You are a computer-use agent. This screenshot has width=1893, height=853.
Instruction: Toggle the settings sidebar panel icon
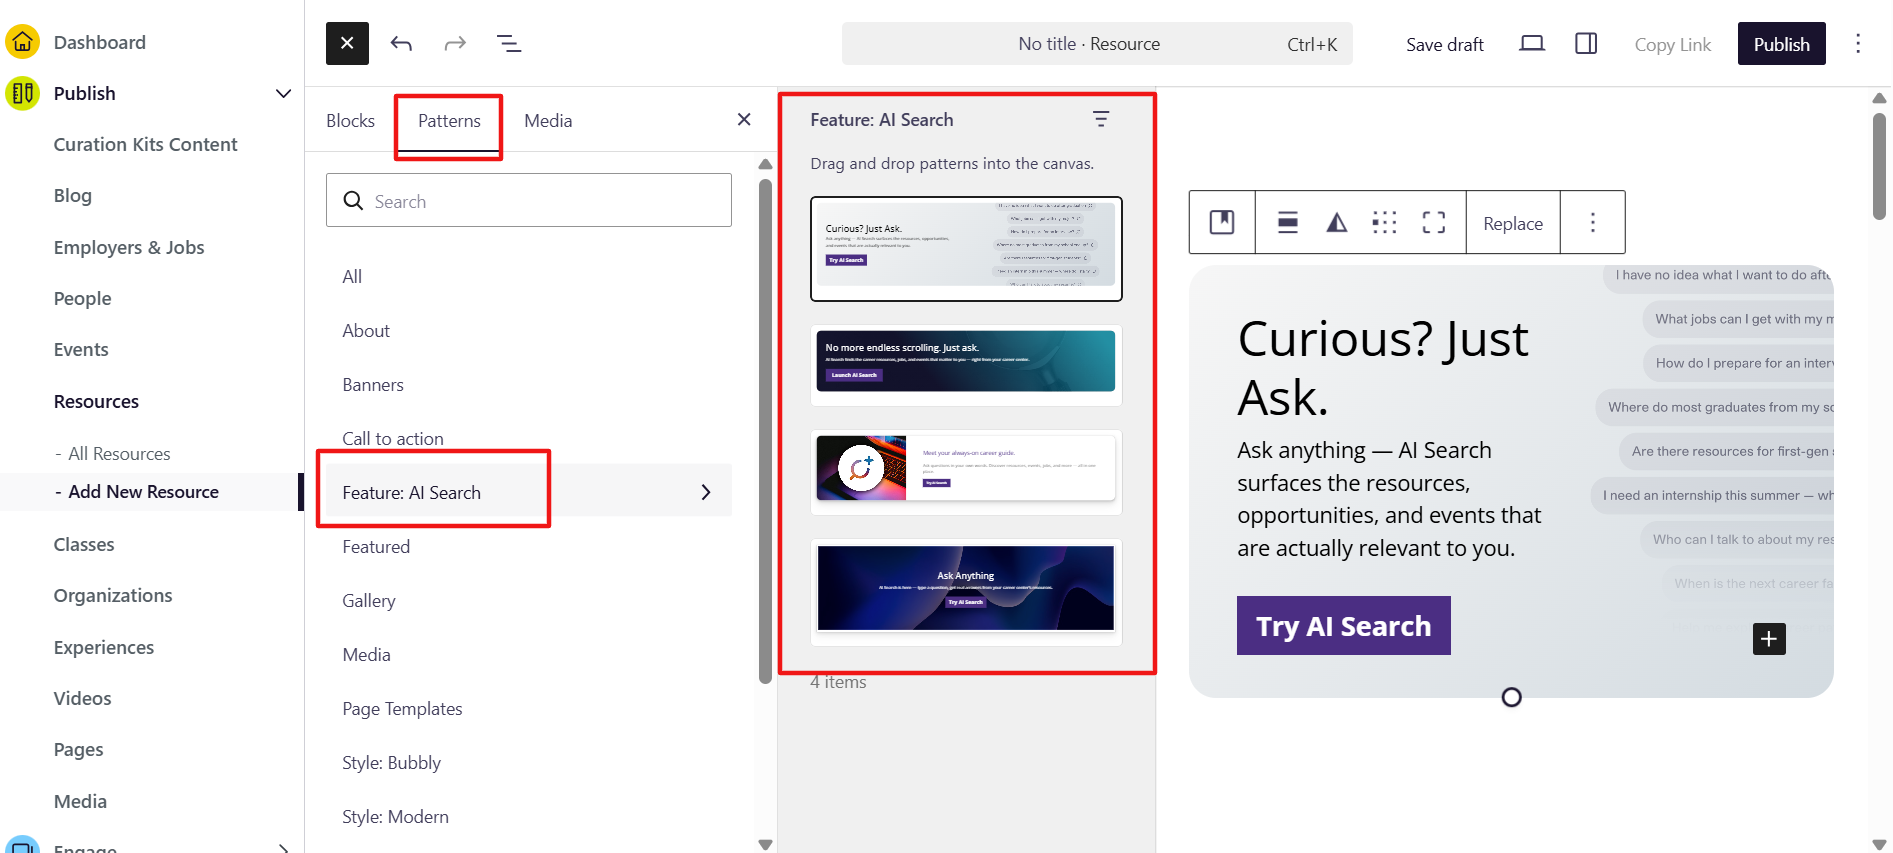click(x=1586, y=43)
